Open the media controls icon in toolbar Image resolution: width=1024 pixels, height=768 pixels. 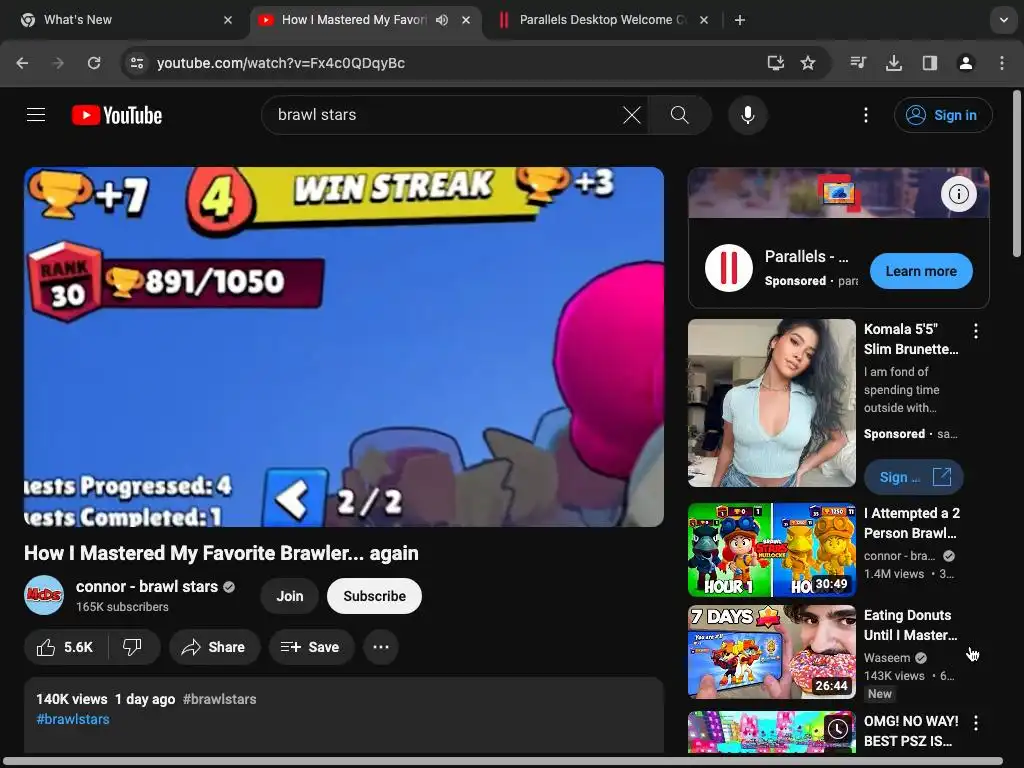(x=858, y=63)
